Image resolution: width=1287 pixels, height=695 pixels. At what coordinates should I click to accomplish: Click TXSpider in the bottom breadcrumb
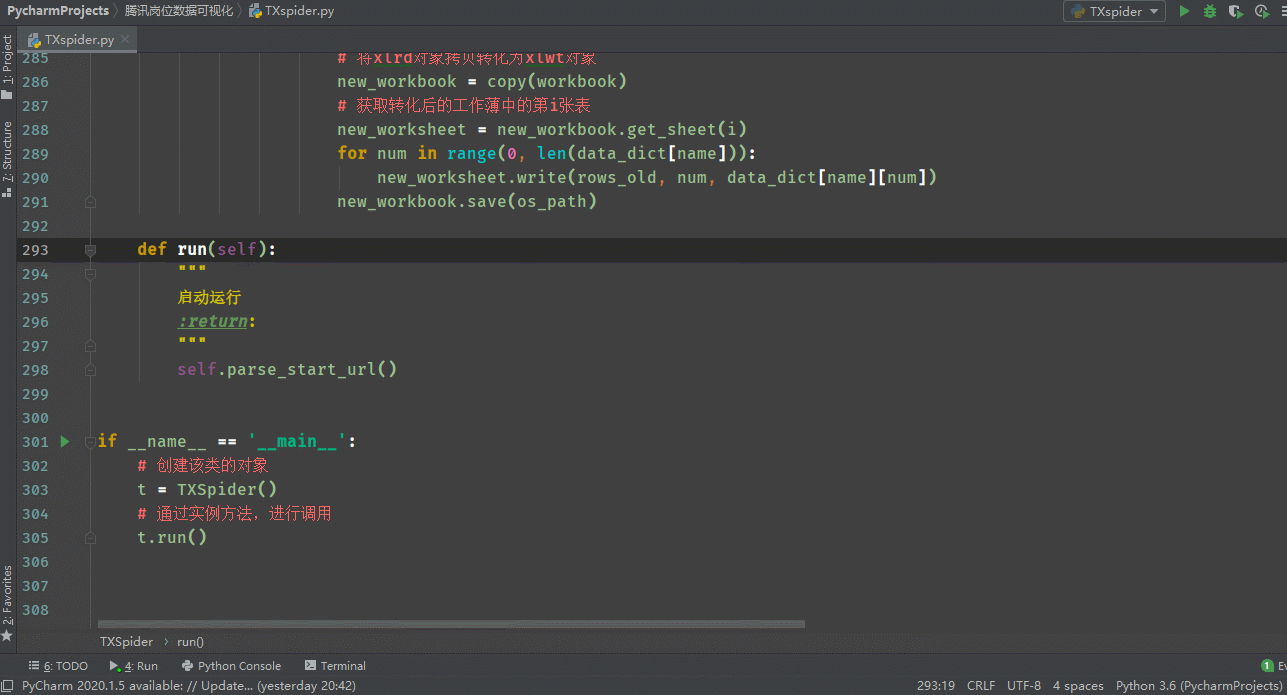tap(126, 642)
